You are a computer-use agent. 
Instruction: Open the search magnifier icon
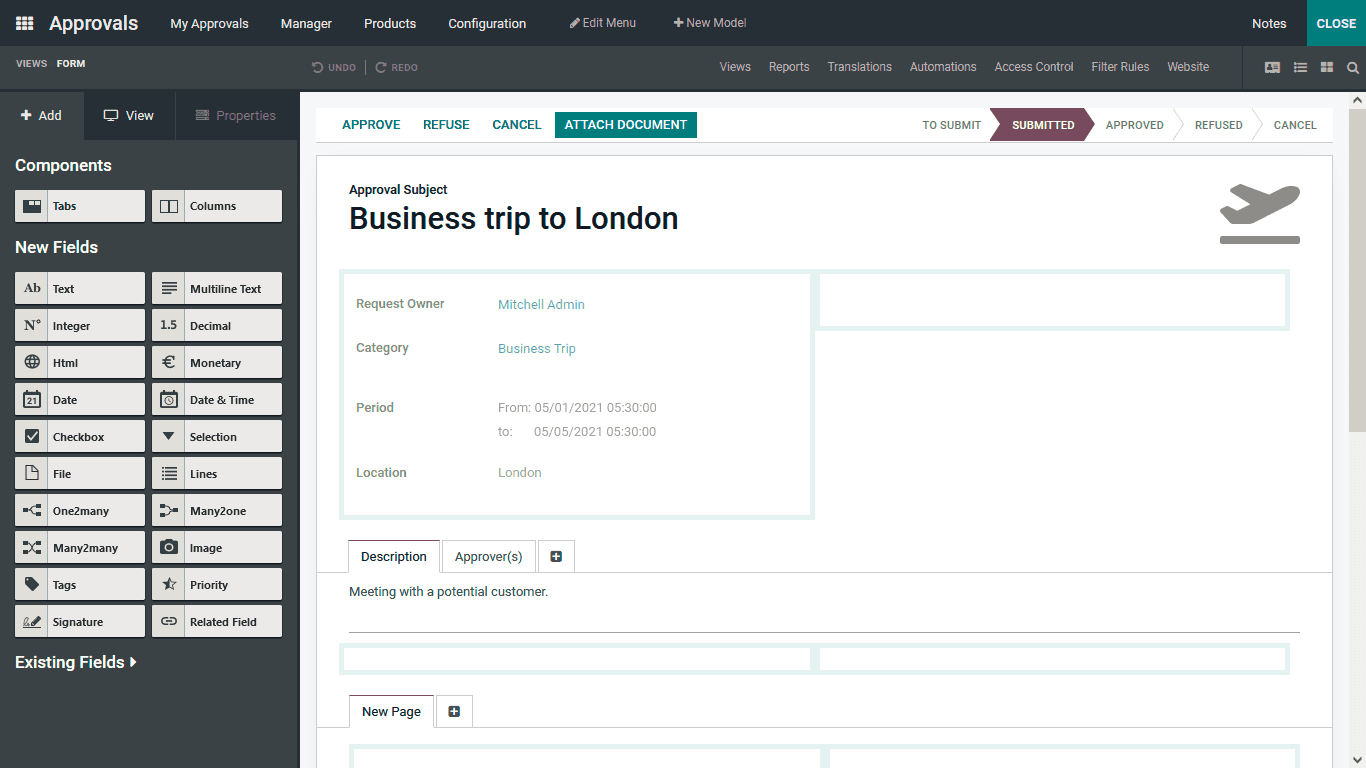(x=1353, y=67)
